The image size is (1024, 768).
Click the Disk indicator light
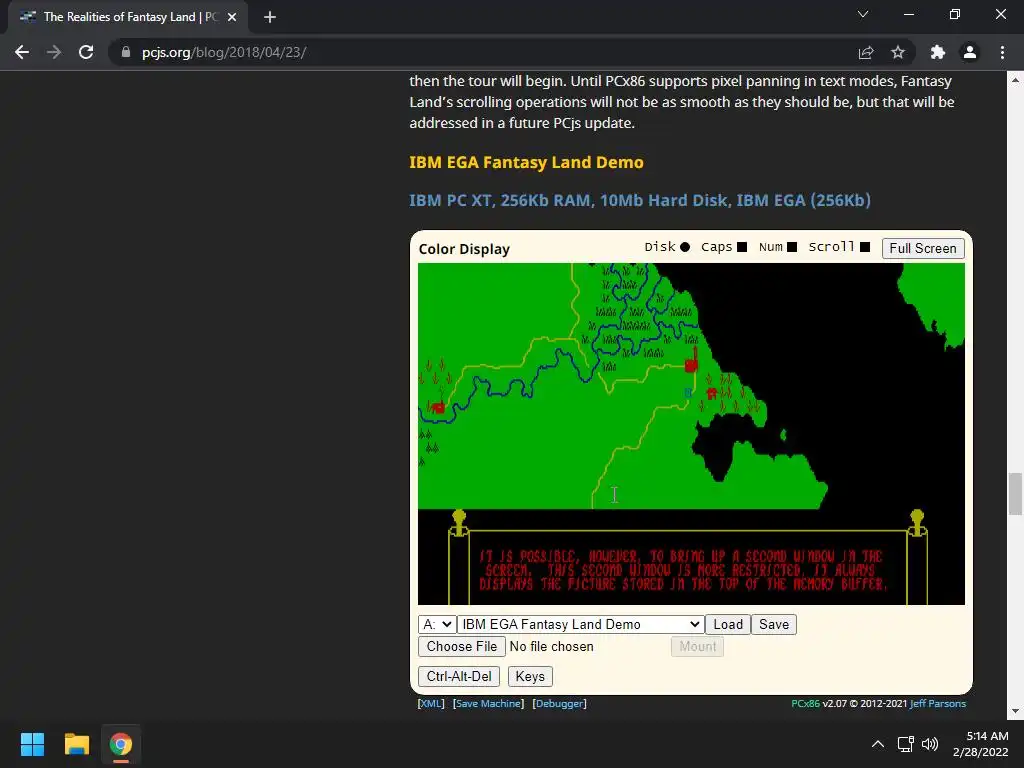pyautogui.click(x=684, y=247)
